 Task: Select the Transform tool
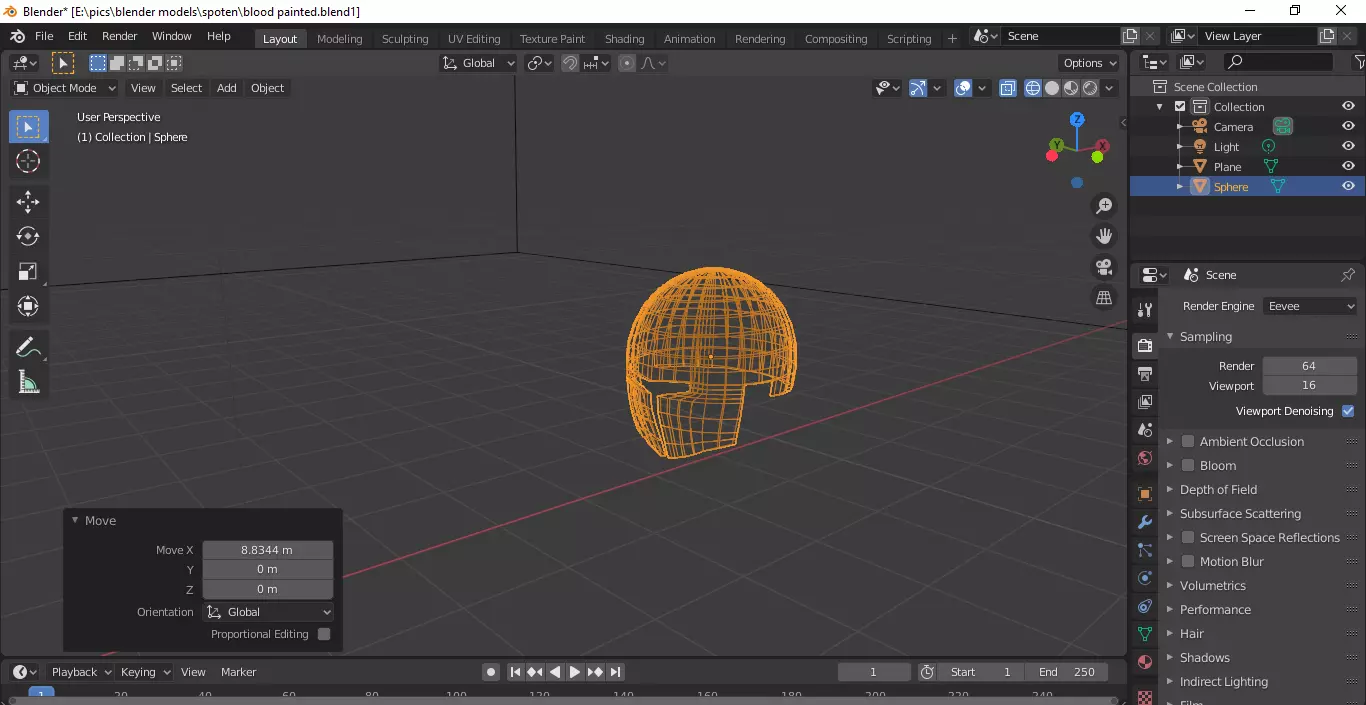point(28,306)
